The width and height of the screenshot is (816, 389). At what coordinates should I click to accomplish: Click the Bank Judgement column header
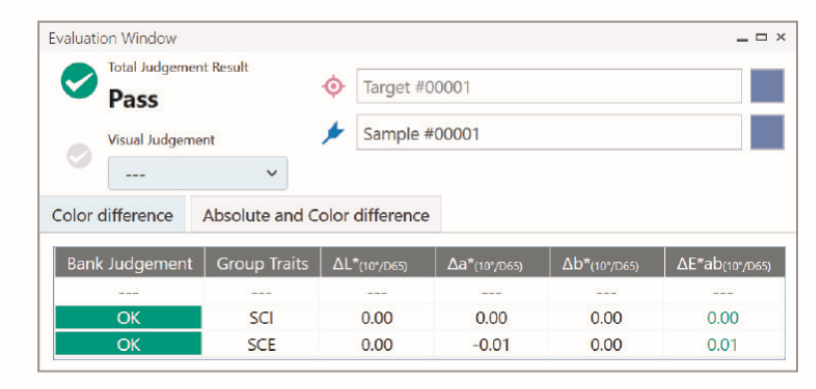[130, 263]
